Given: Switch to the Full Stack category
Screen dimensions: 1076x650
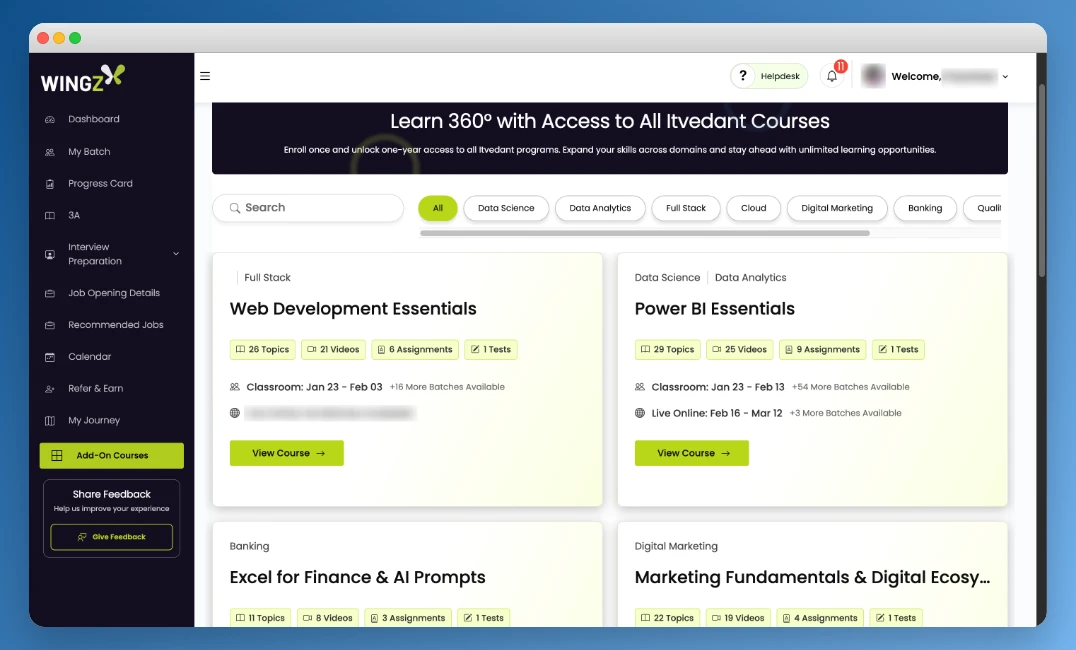Looking at the screenshot, I should (685, 208).
